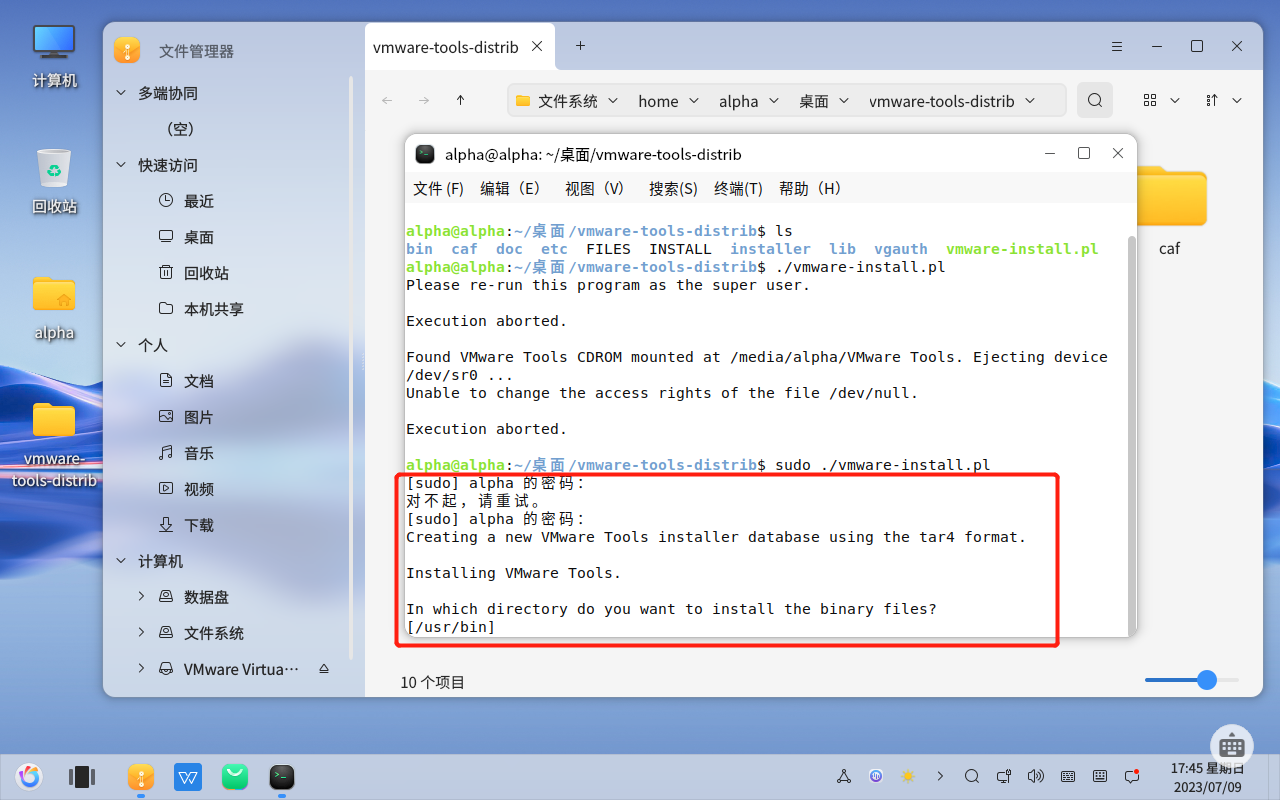Image resolution: width=1280 pixels, height=800 pixels.
Task: Open 文档 in the sidebar
Action: click(198, 381)
